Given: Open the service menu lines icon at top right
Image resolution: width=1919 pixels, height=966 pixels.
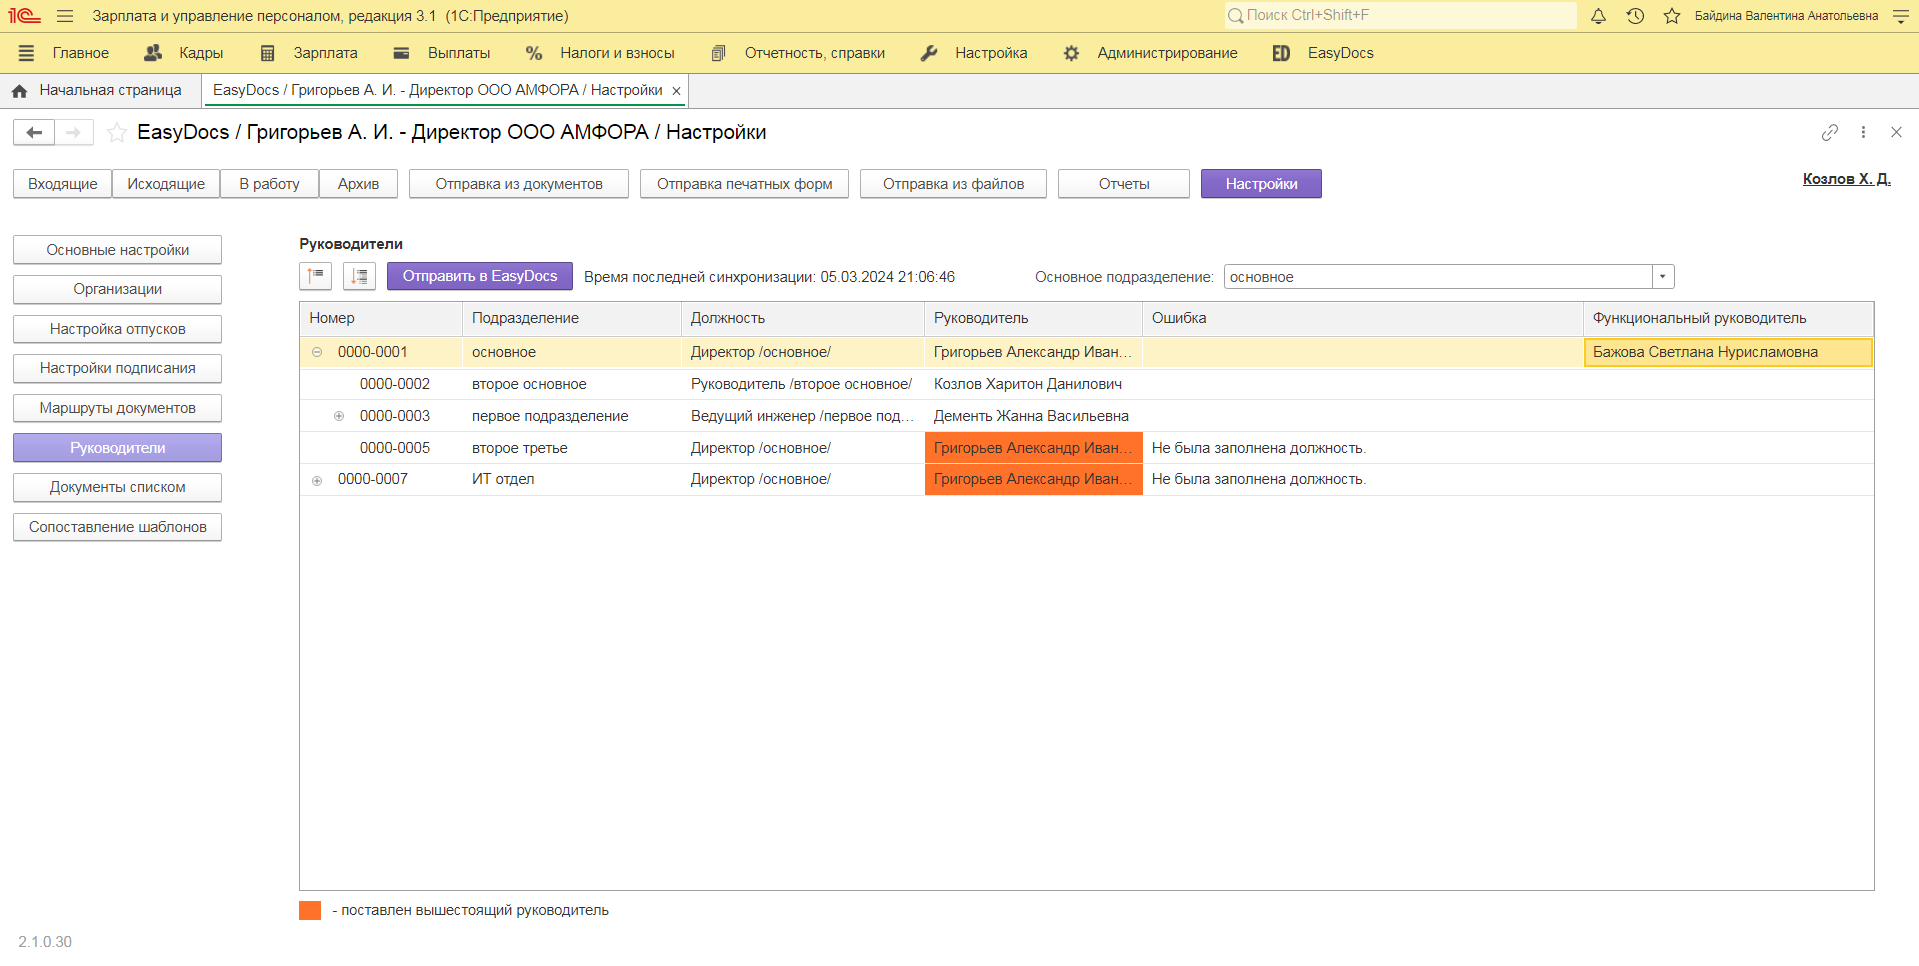Looking at the screenshot, I should (x=1901, y=16).
